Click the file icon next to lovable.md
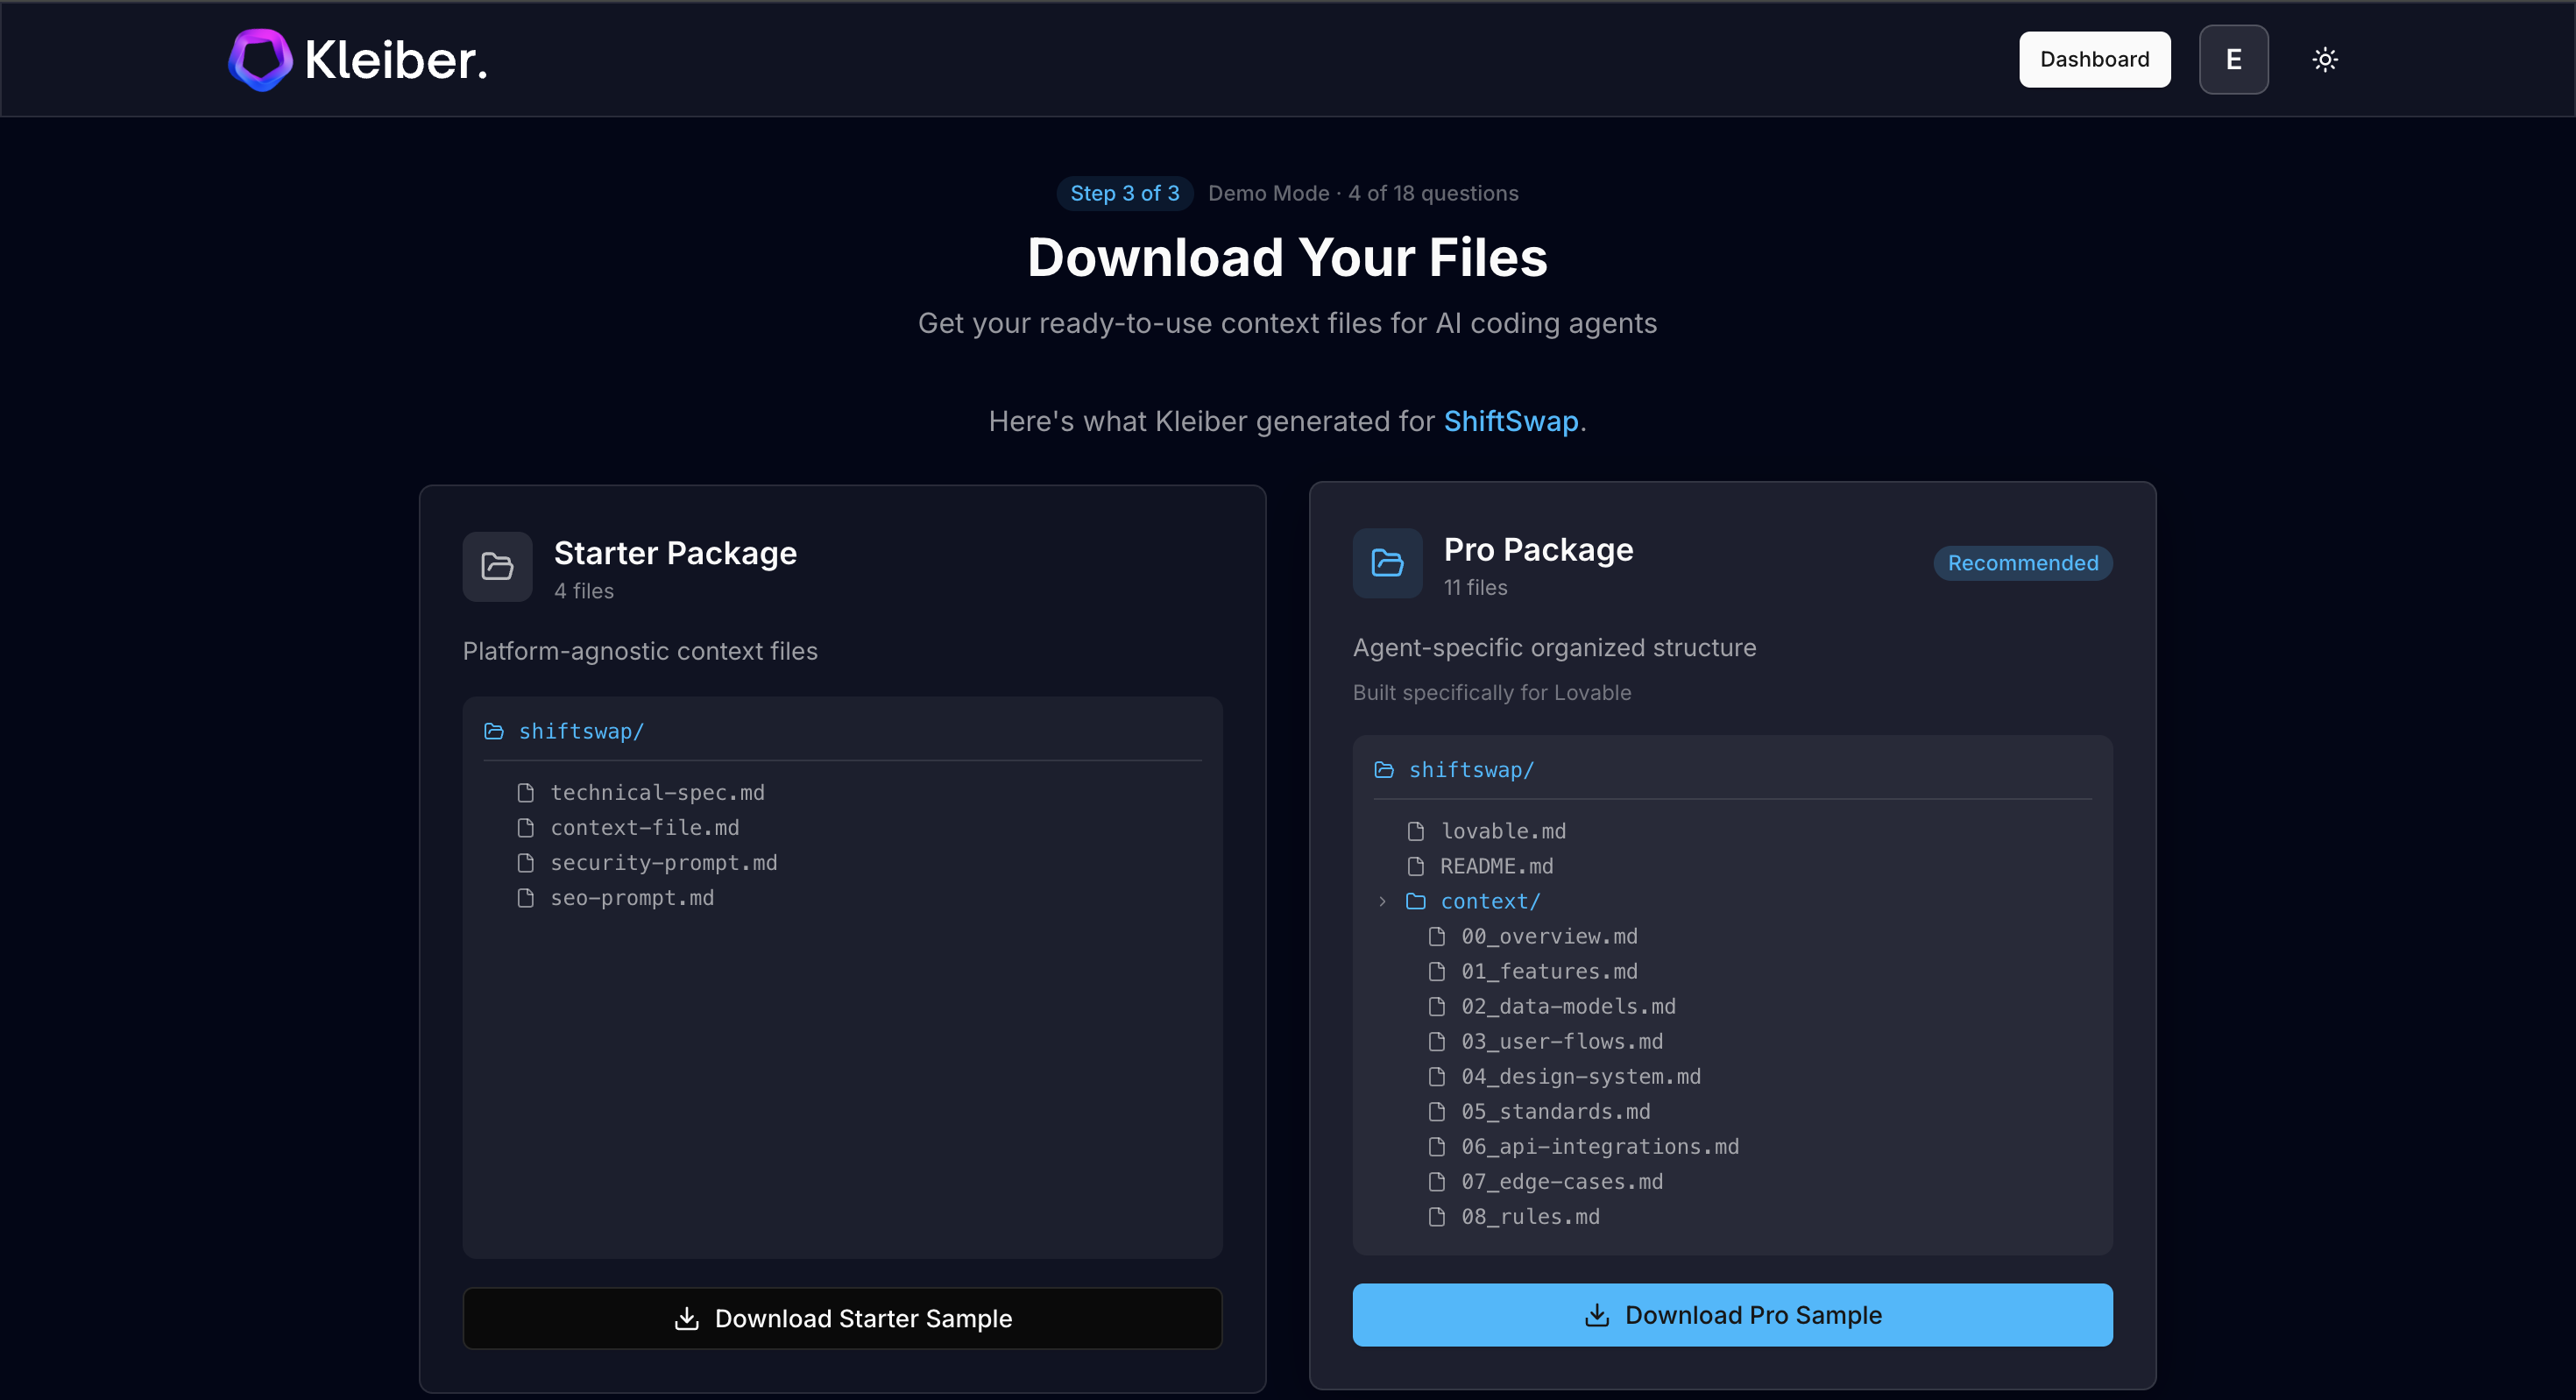2576x1400 pixels. tap(1415, 830)
